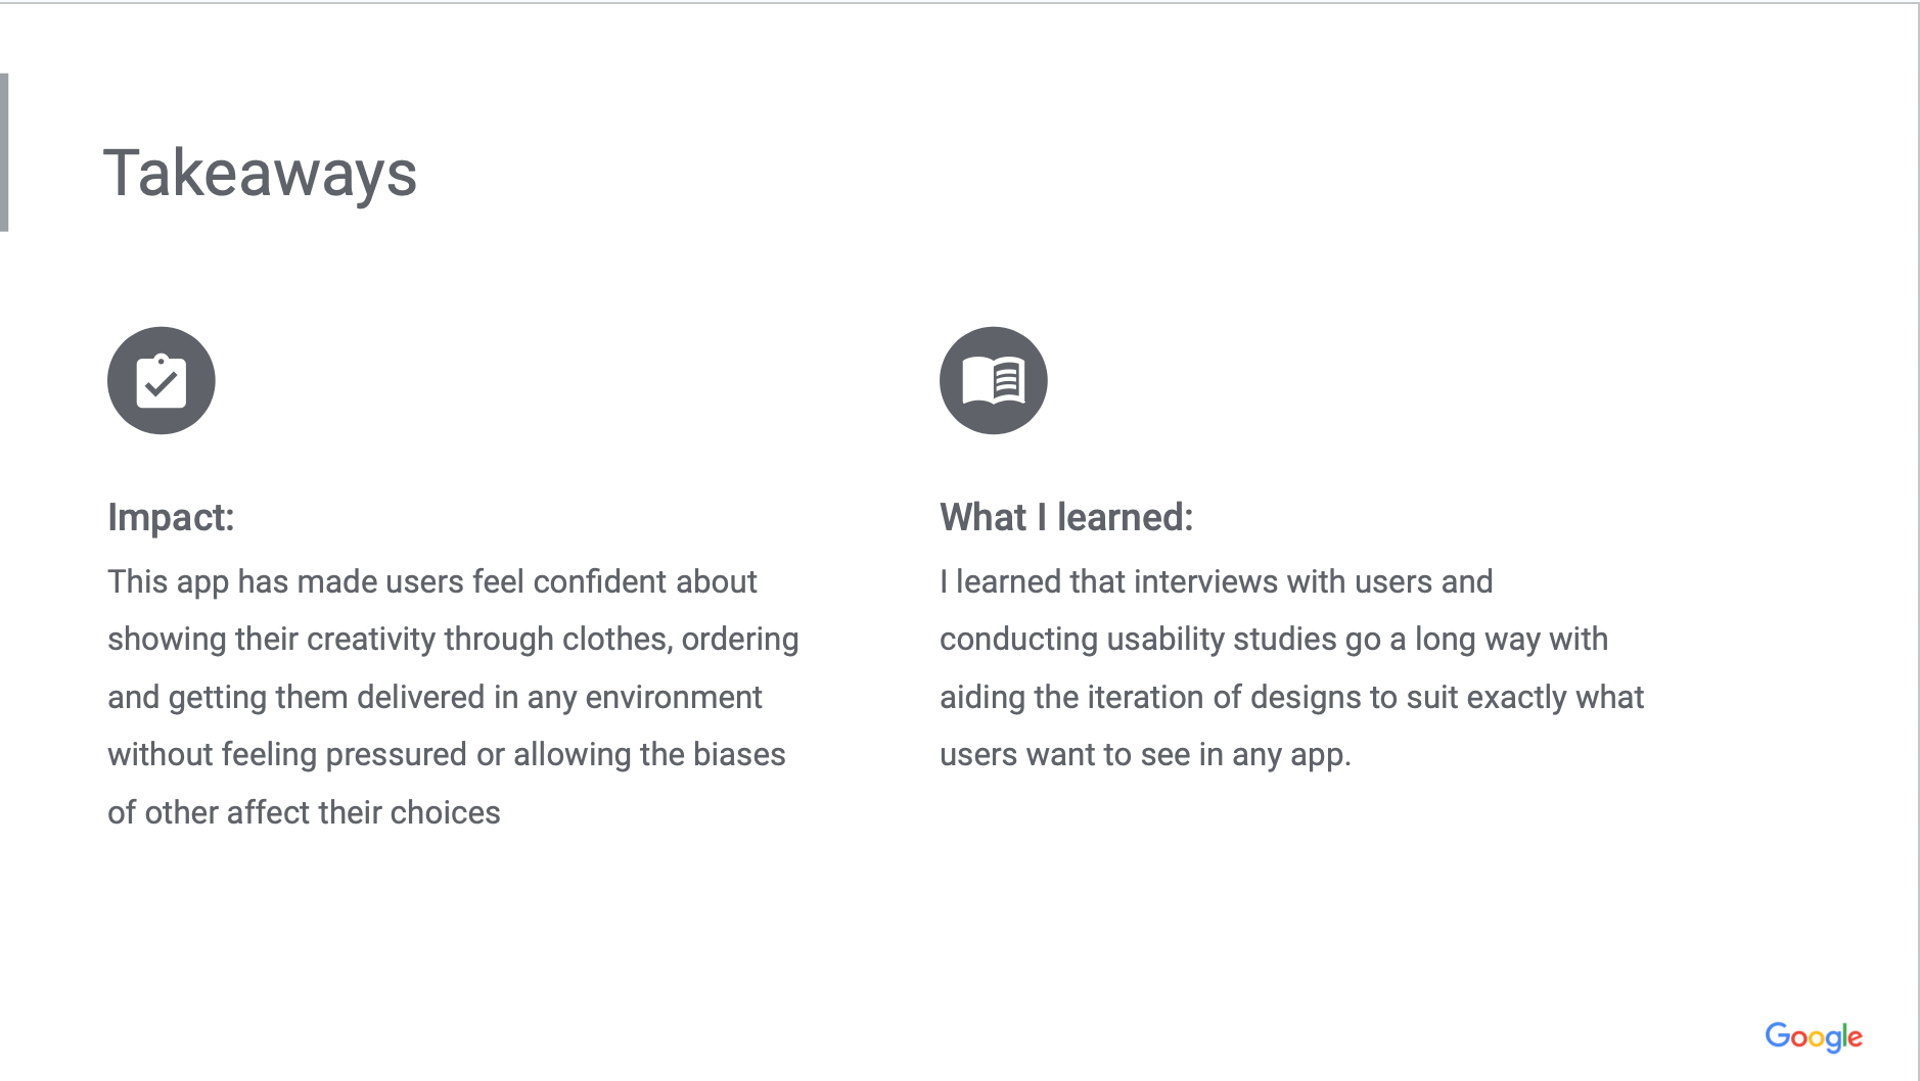Click the line 'showing their creativity through clothes, ordering'
This screenshot has width=1920, height=1081.
[453, 639]
